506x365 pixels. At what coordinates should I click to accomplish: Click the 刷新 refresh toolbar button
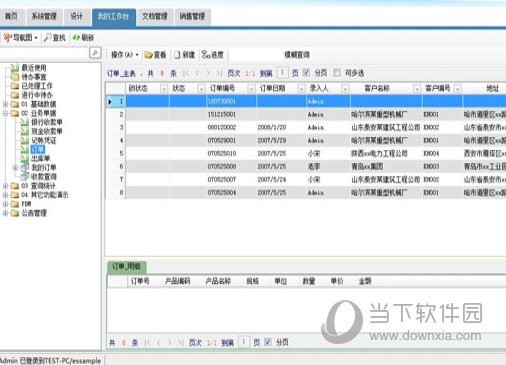tap(83, 38)
